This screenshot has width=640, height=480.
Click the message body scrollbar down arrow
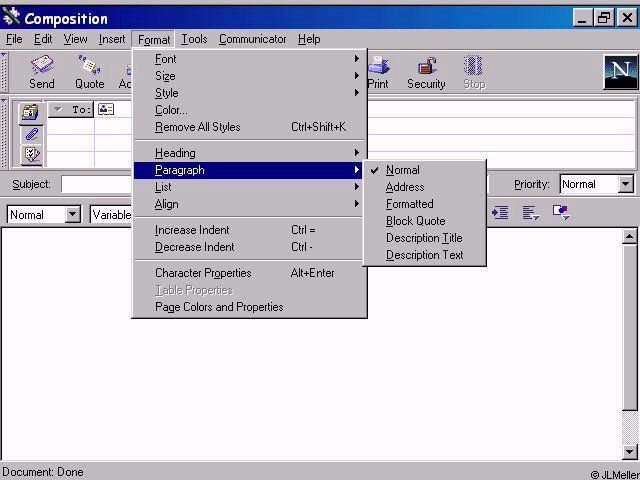[x=629, y=451]
